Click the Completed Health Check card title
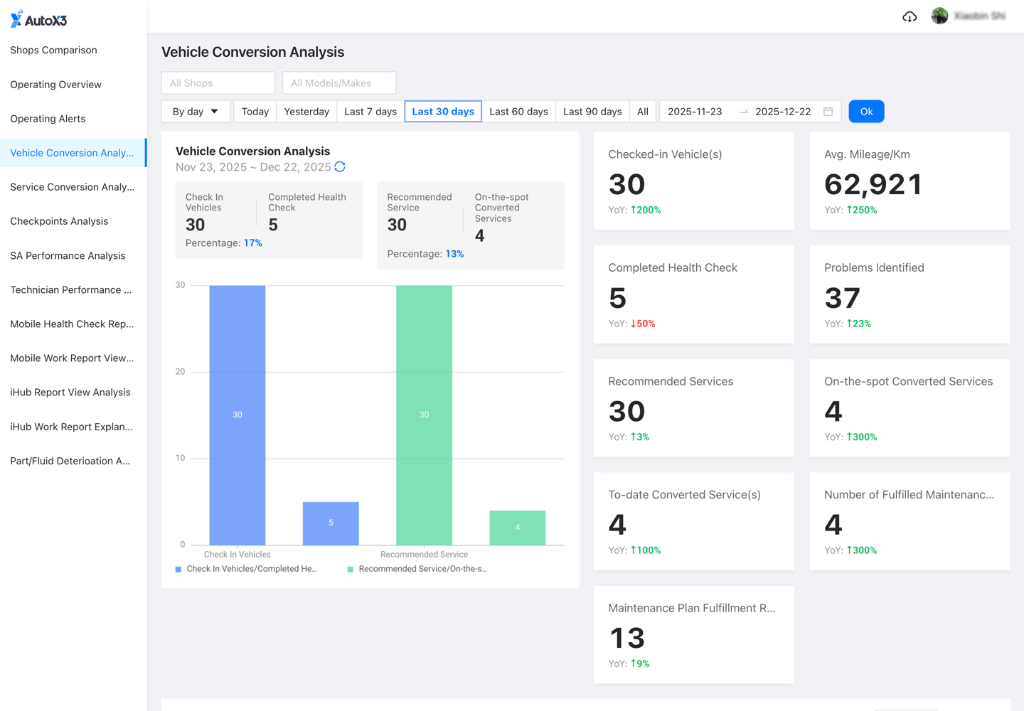 coord(673,268)
